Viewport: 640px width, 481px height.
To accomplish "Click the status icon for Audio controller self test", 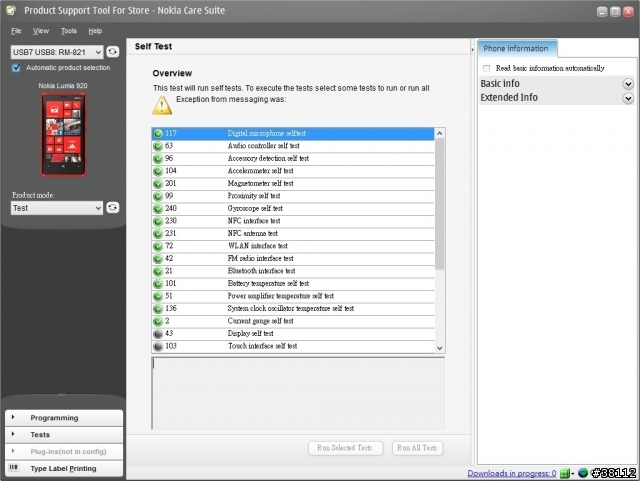I will point(158,146).
